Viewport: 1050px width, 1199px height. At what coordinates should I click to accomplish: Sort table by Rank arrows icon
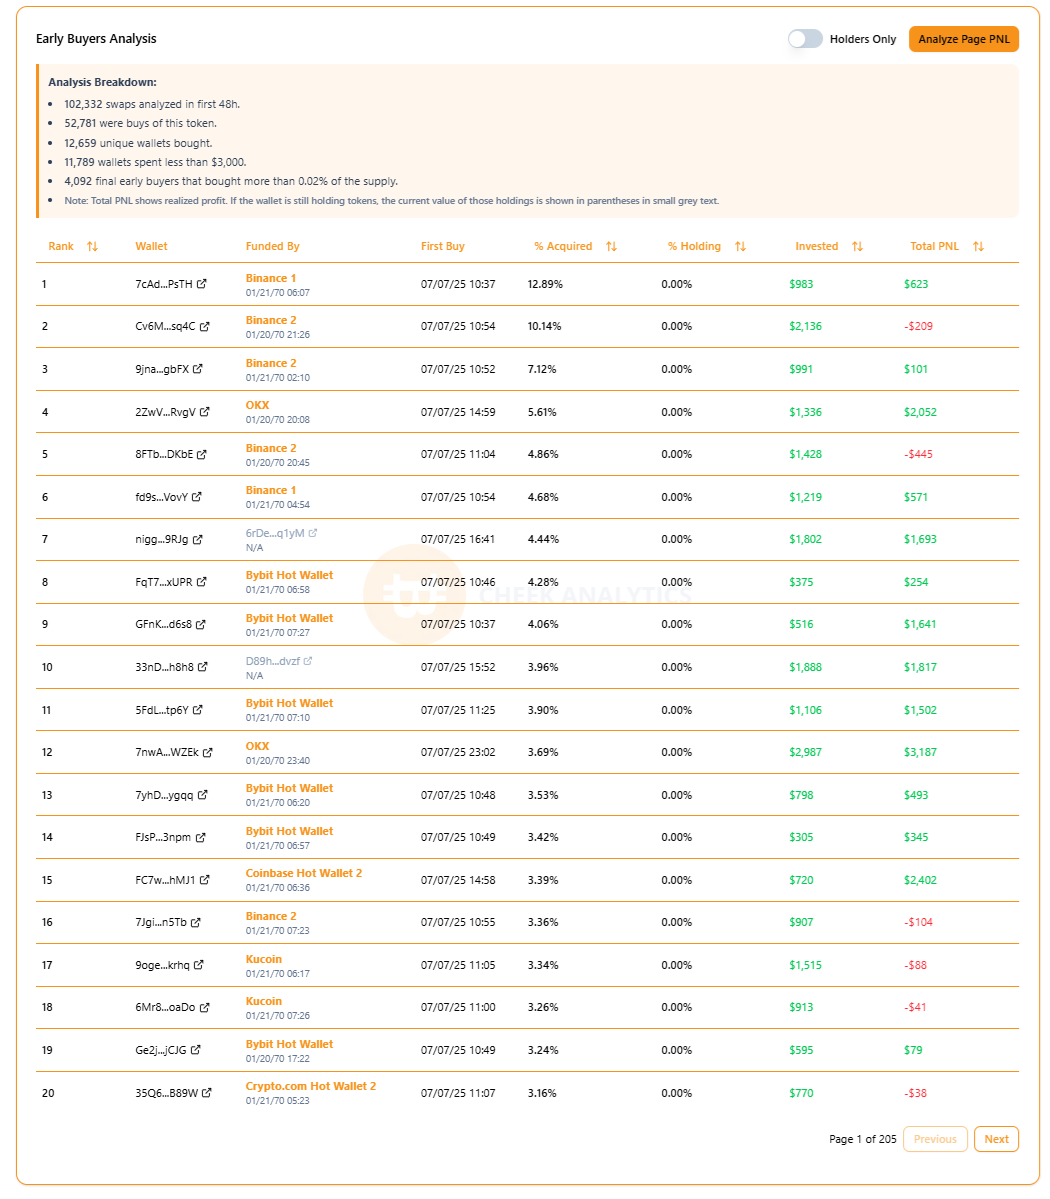point(93,246)
